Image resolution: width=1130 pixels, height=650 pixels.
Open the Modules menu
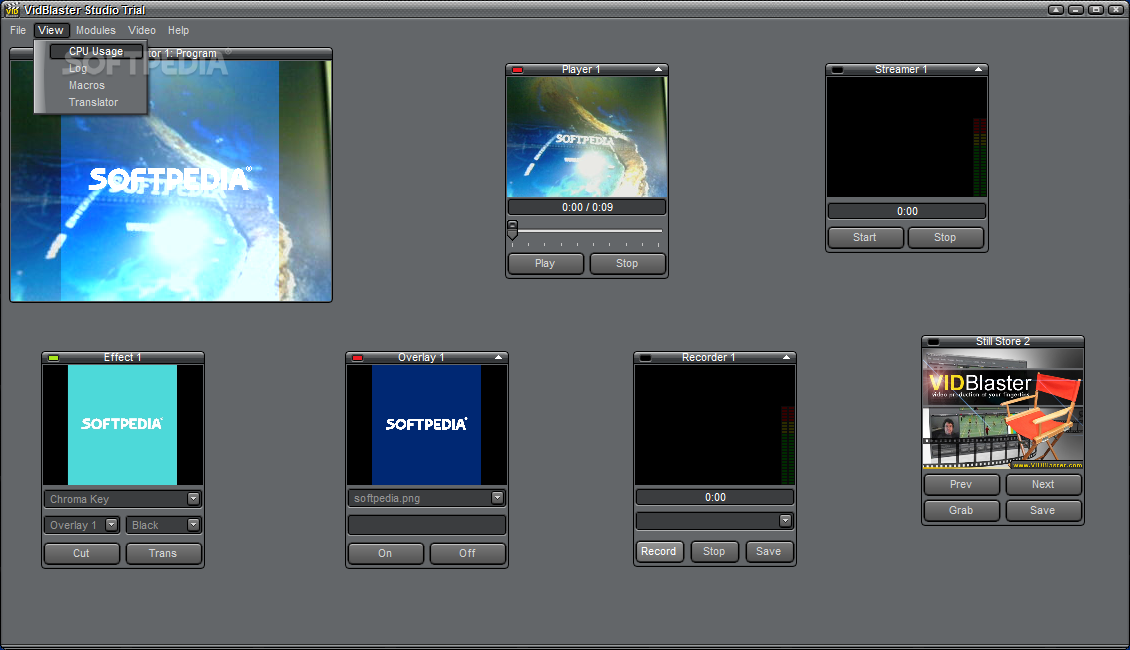(x=96, y=30)
